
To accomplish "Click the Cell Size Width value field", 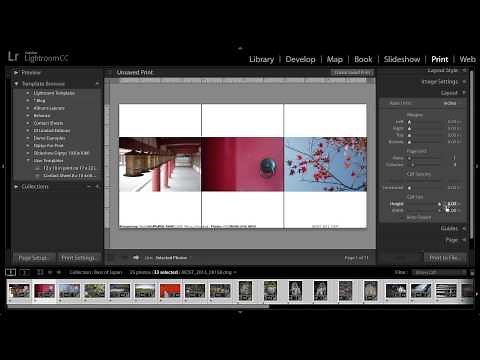I will point(453,210).
